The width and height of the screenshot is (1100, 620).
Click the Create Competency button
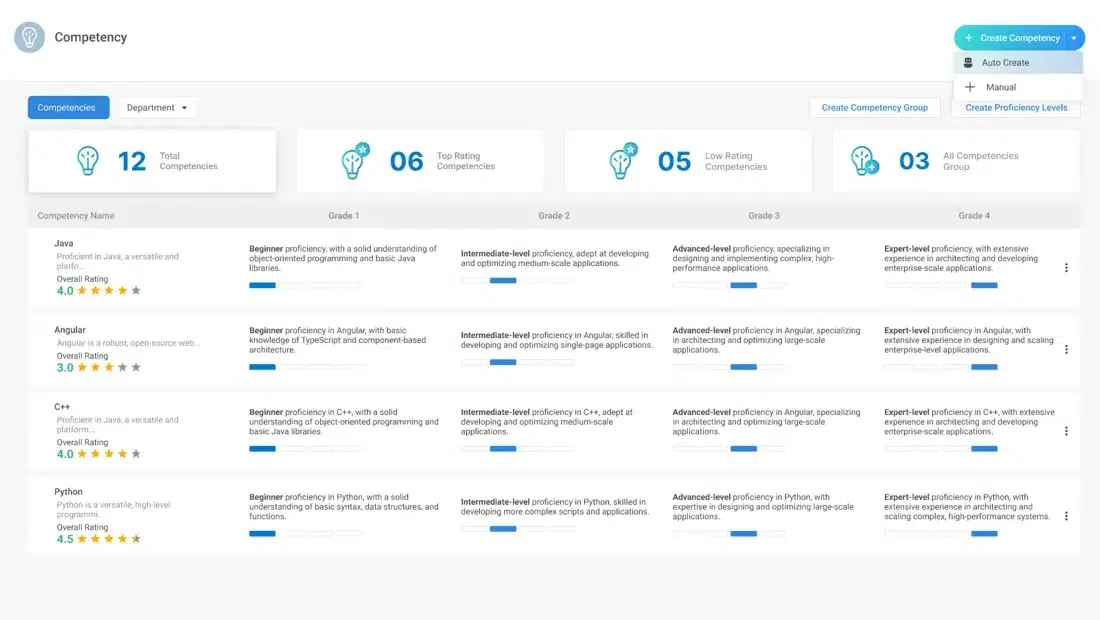click(x=1010, y=38)
